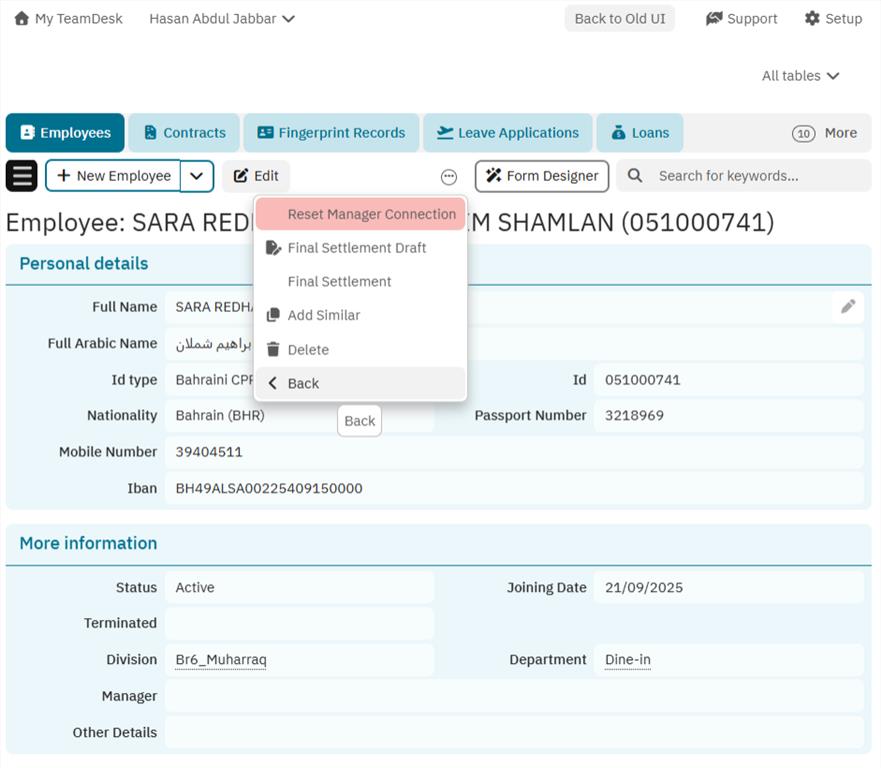Screen dimensions: 881x768
Task: Click the search magnifier icon
Action: pyautogui.click(x=635, y=176)
